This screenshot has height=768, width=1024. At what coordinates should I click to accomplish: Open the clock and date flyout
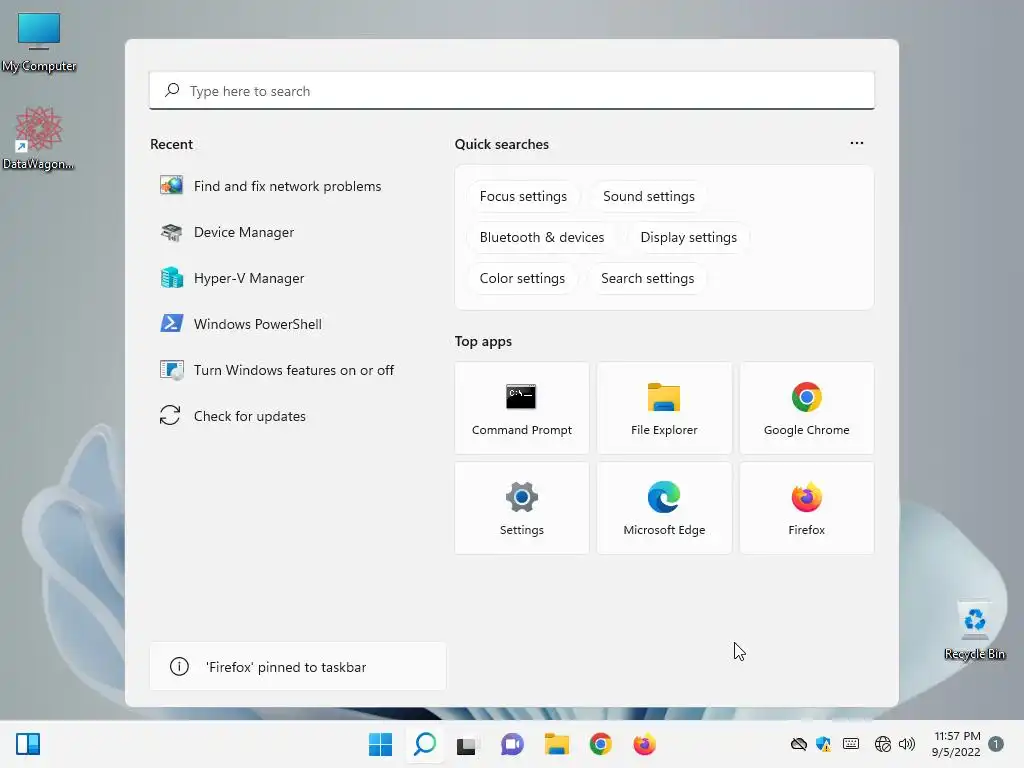click(956, 744)
